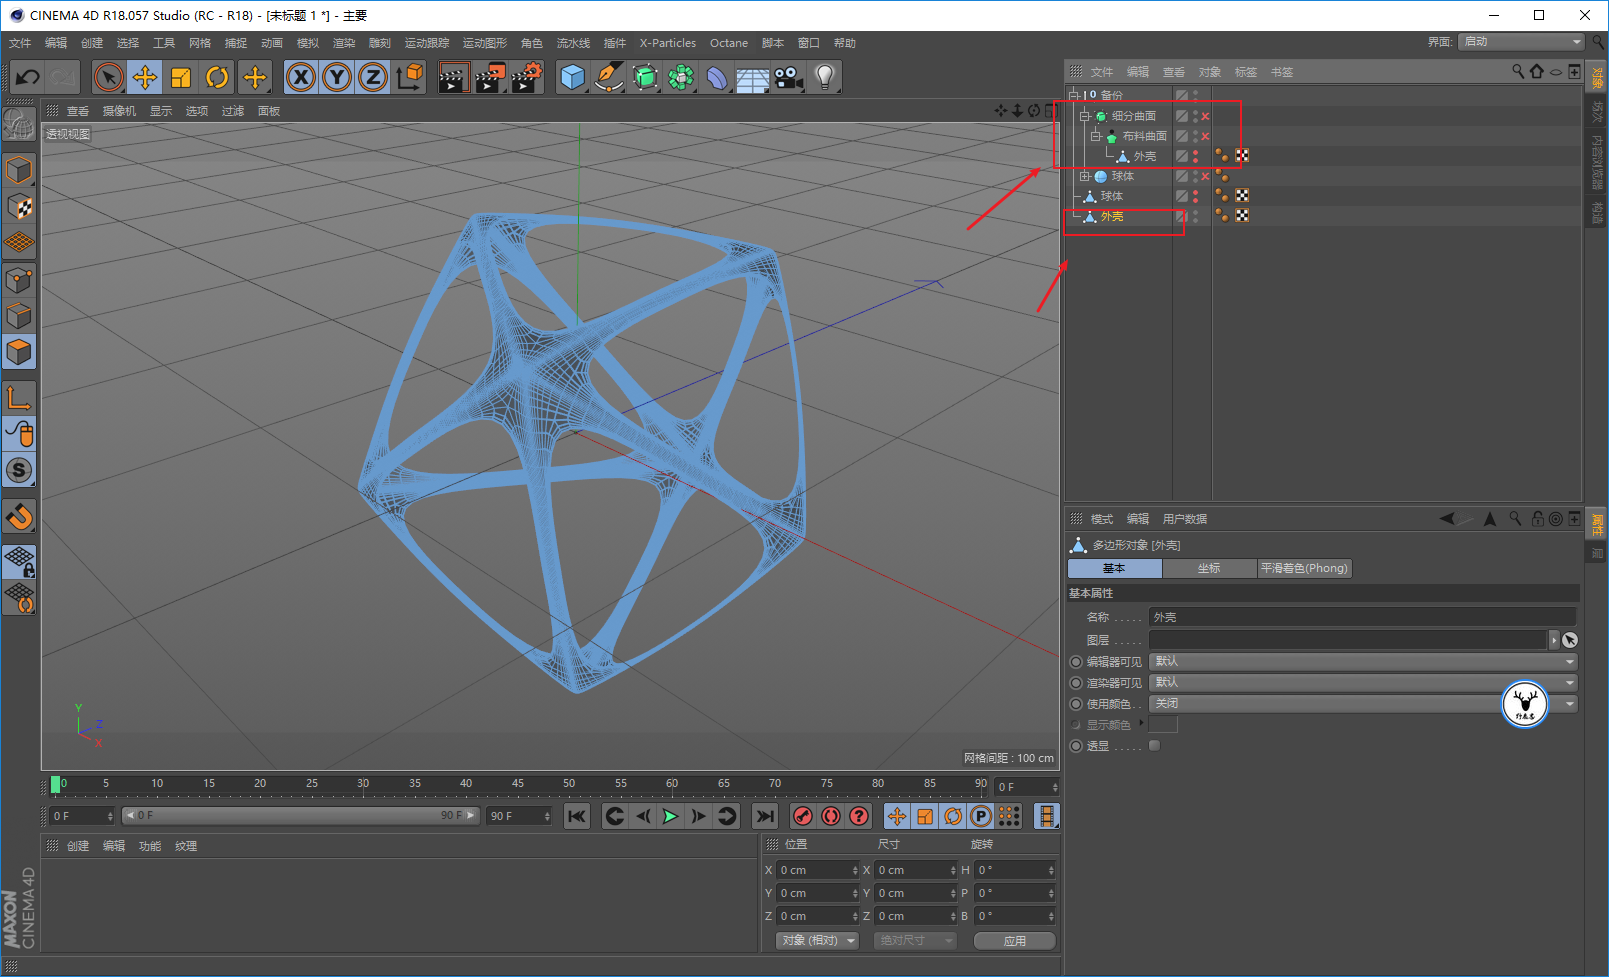Screen dimensions: 1609x977
Task: Add a Floor environment object
Action: [x=753, y=77]
